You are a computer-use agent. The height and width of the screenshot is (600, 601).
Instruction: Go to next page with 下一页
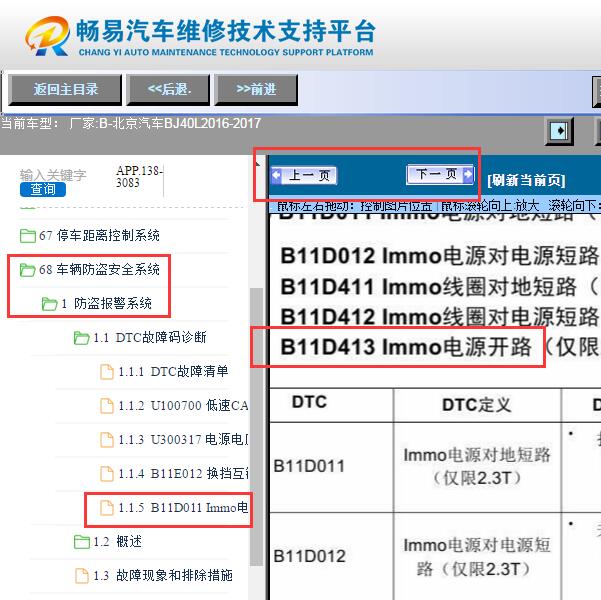tap(440, 174)
